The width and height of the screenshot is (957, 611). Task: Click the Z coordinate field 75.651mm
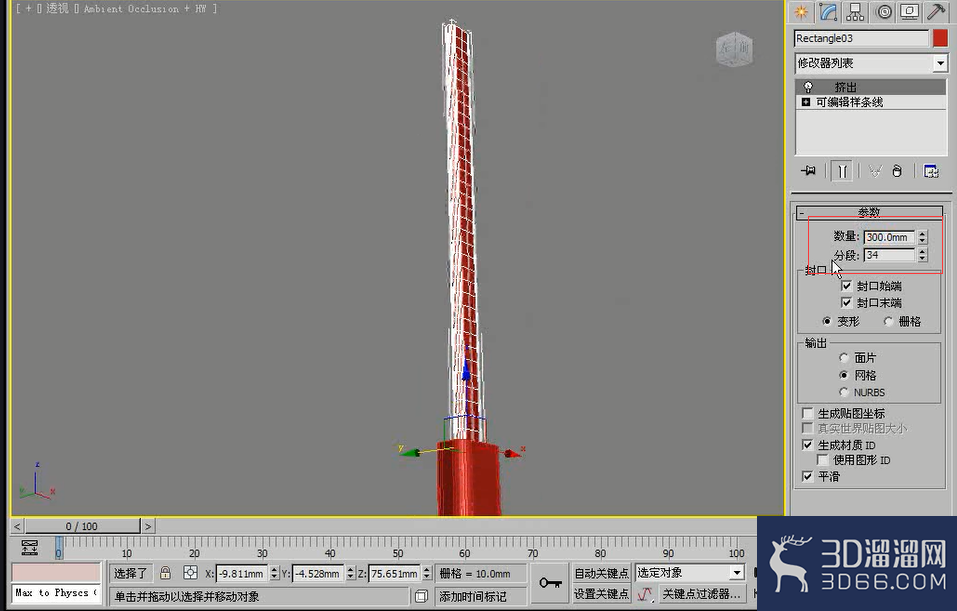coord(394,573)
